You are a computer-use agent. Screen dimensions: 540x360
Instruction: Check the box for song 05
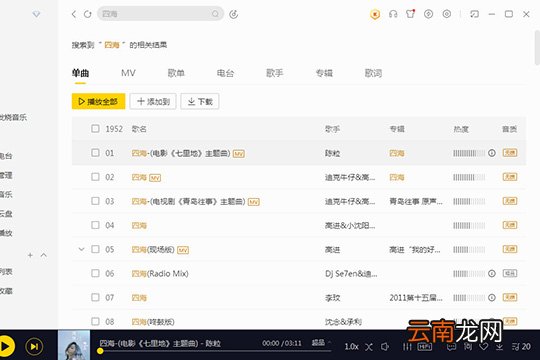(95, 249)
